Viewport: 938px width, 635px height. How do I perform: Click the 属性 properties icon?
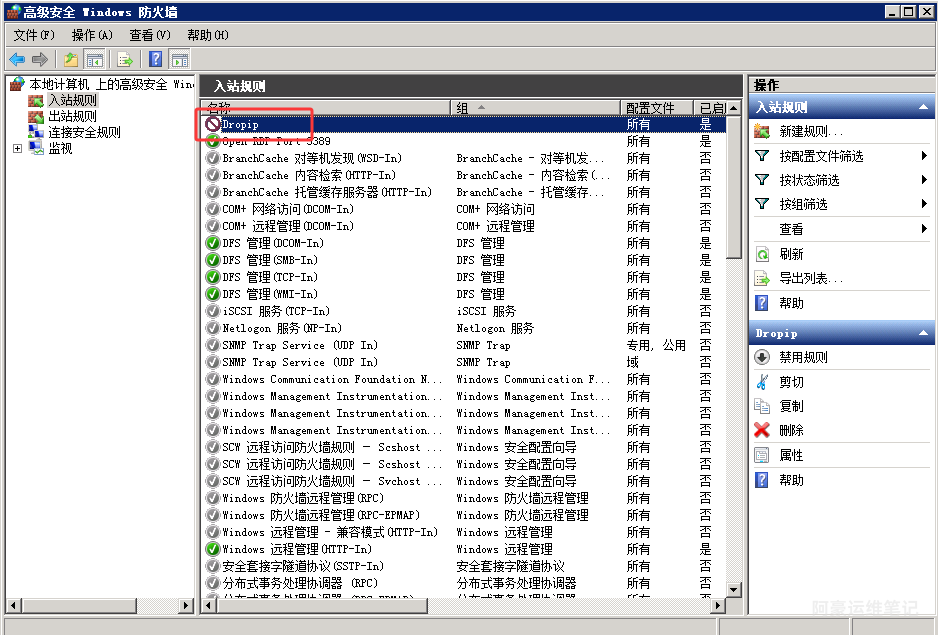click(x=762, y=455)
